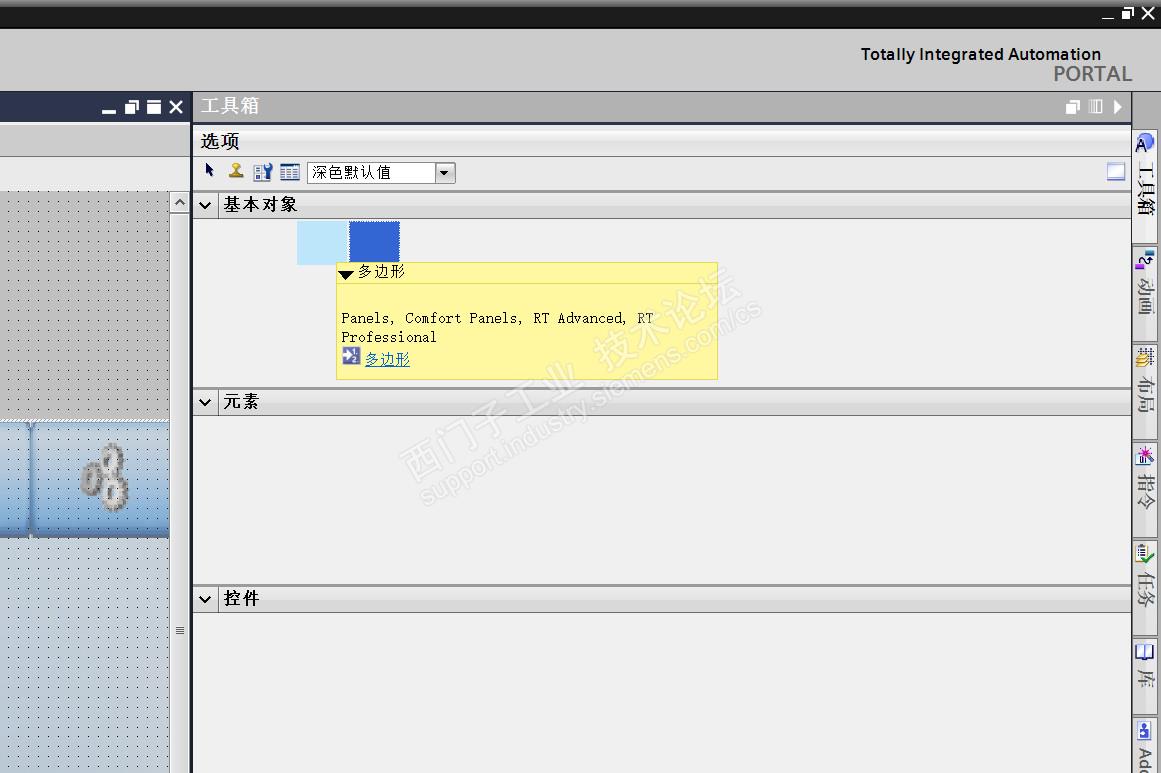Click the 控件 section title
Image resolution: width=1161 pixels, height=773 pixels.
pos(241,599)
